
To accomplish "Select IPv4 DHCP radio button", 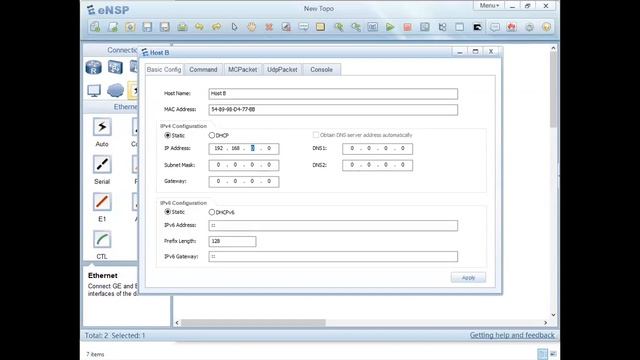I will (x=211, y=135).
